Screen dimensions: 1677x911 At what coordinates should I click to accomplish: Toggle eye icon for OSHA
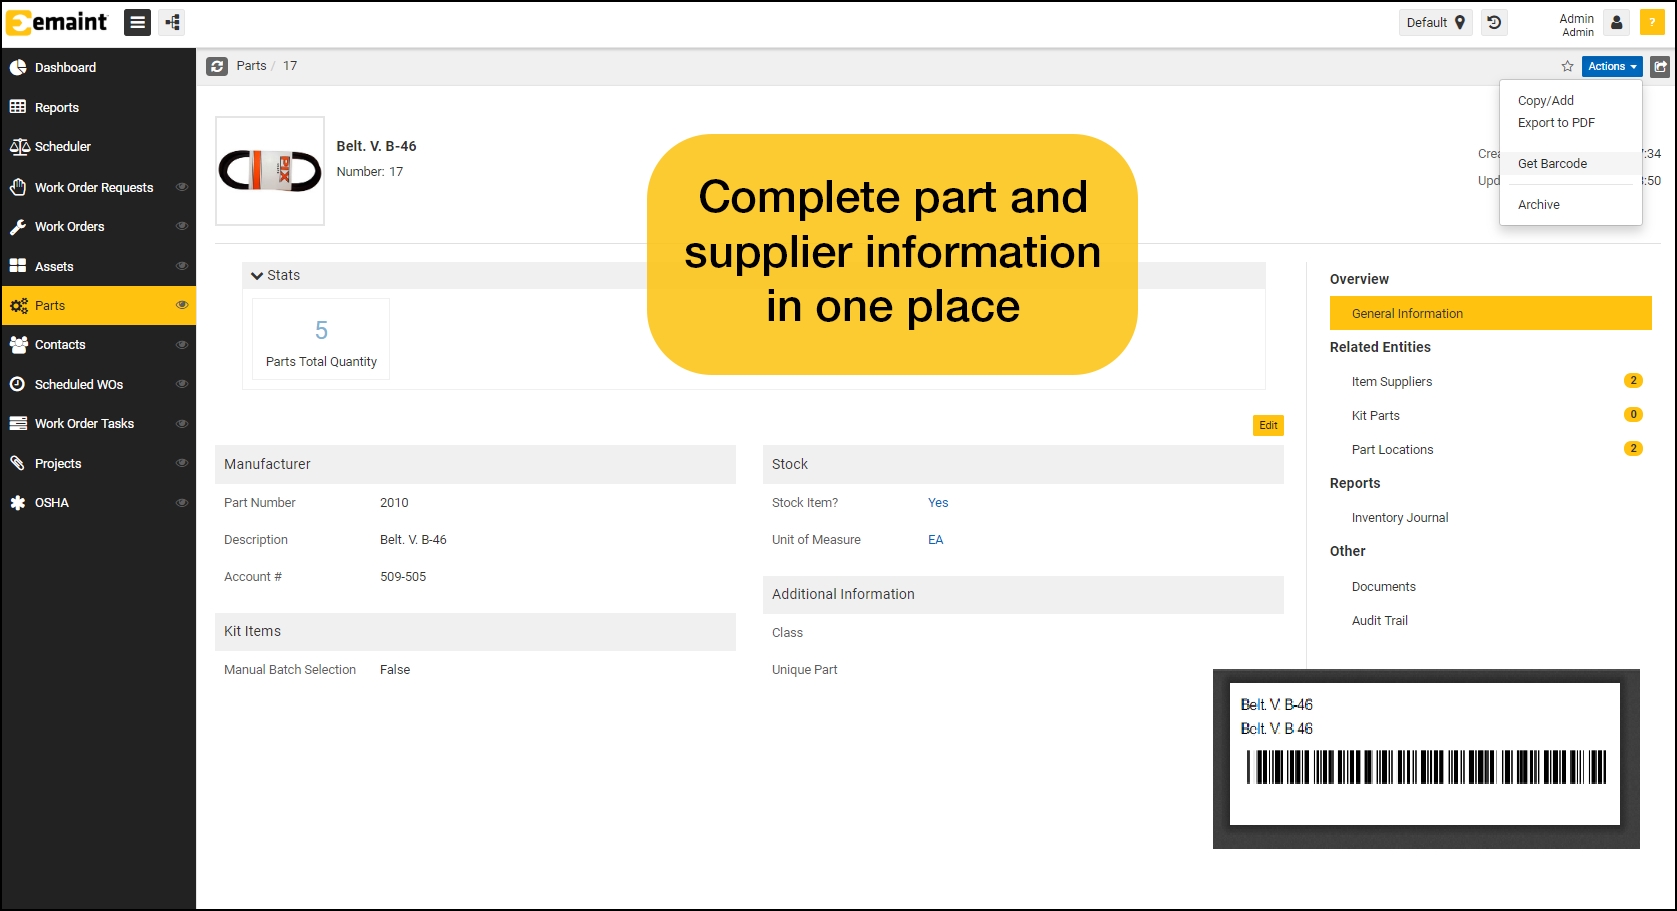(x=182, y=502)
